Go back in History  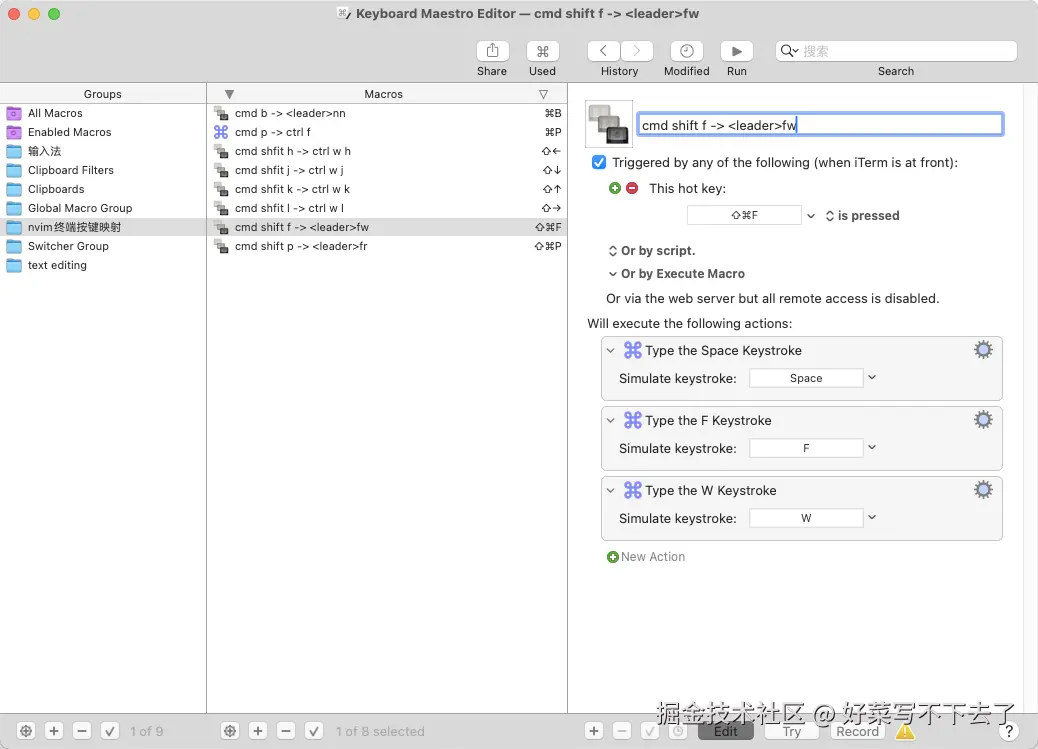pyautogui.click(x=603, y=51)
